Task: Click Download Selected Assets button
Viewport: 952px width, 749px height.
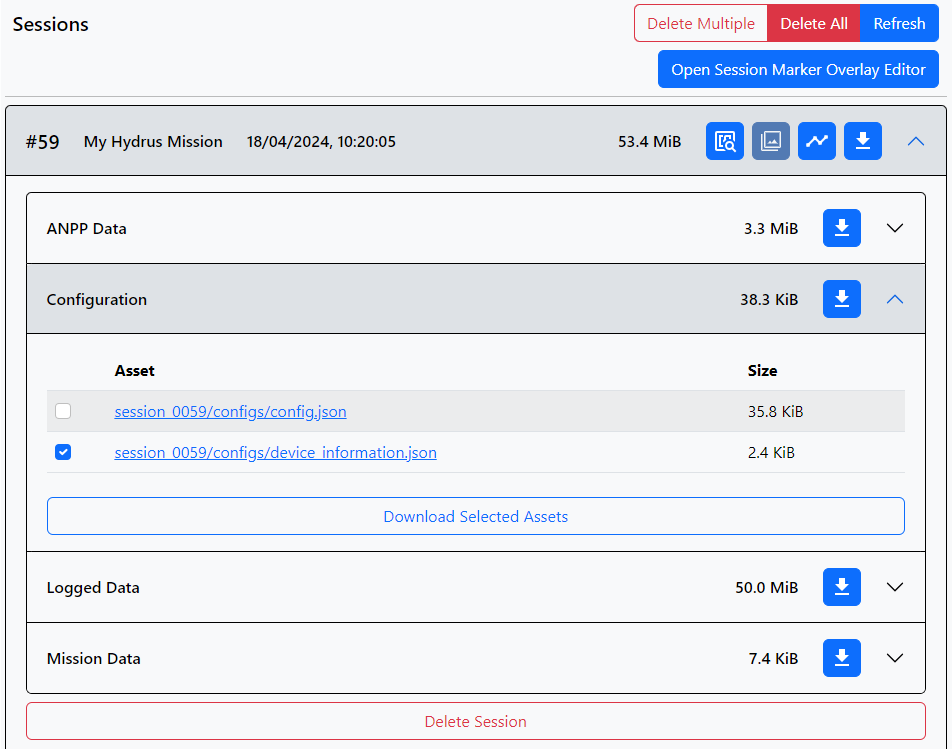Action: (476, 517)
